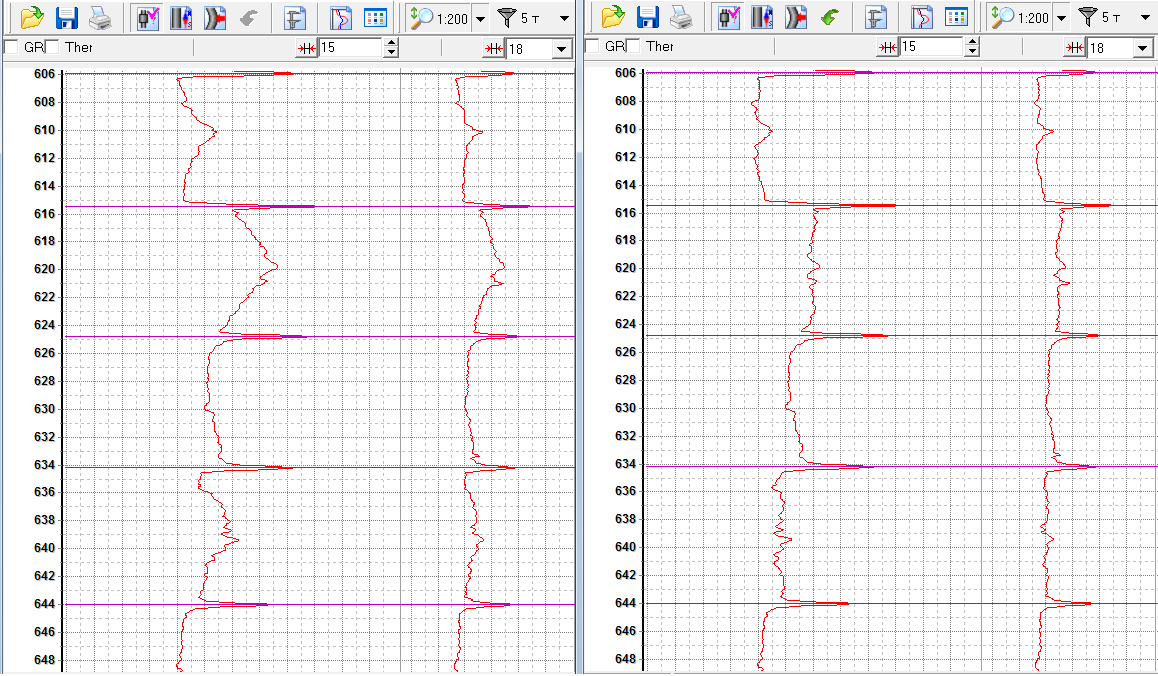The height and width of the screenshot is (676, 1158).
Task: Open a file in the right window
Action: [x=613, y=17]
